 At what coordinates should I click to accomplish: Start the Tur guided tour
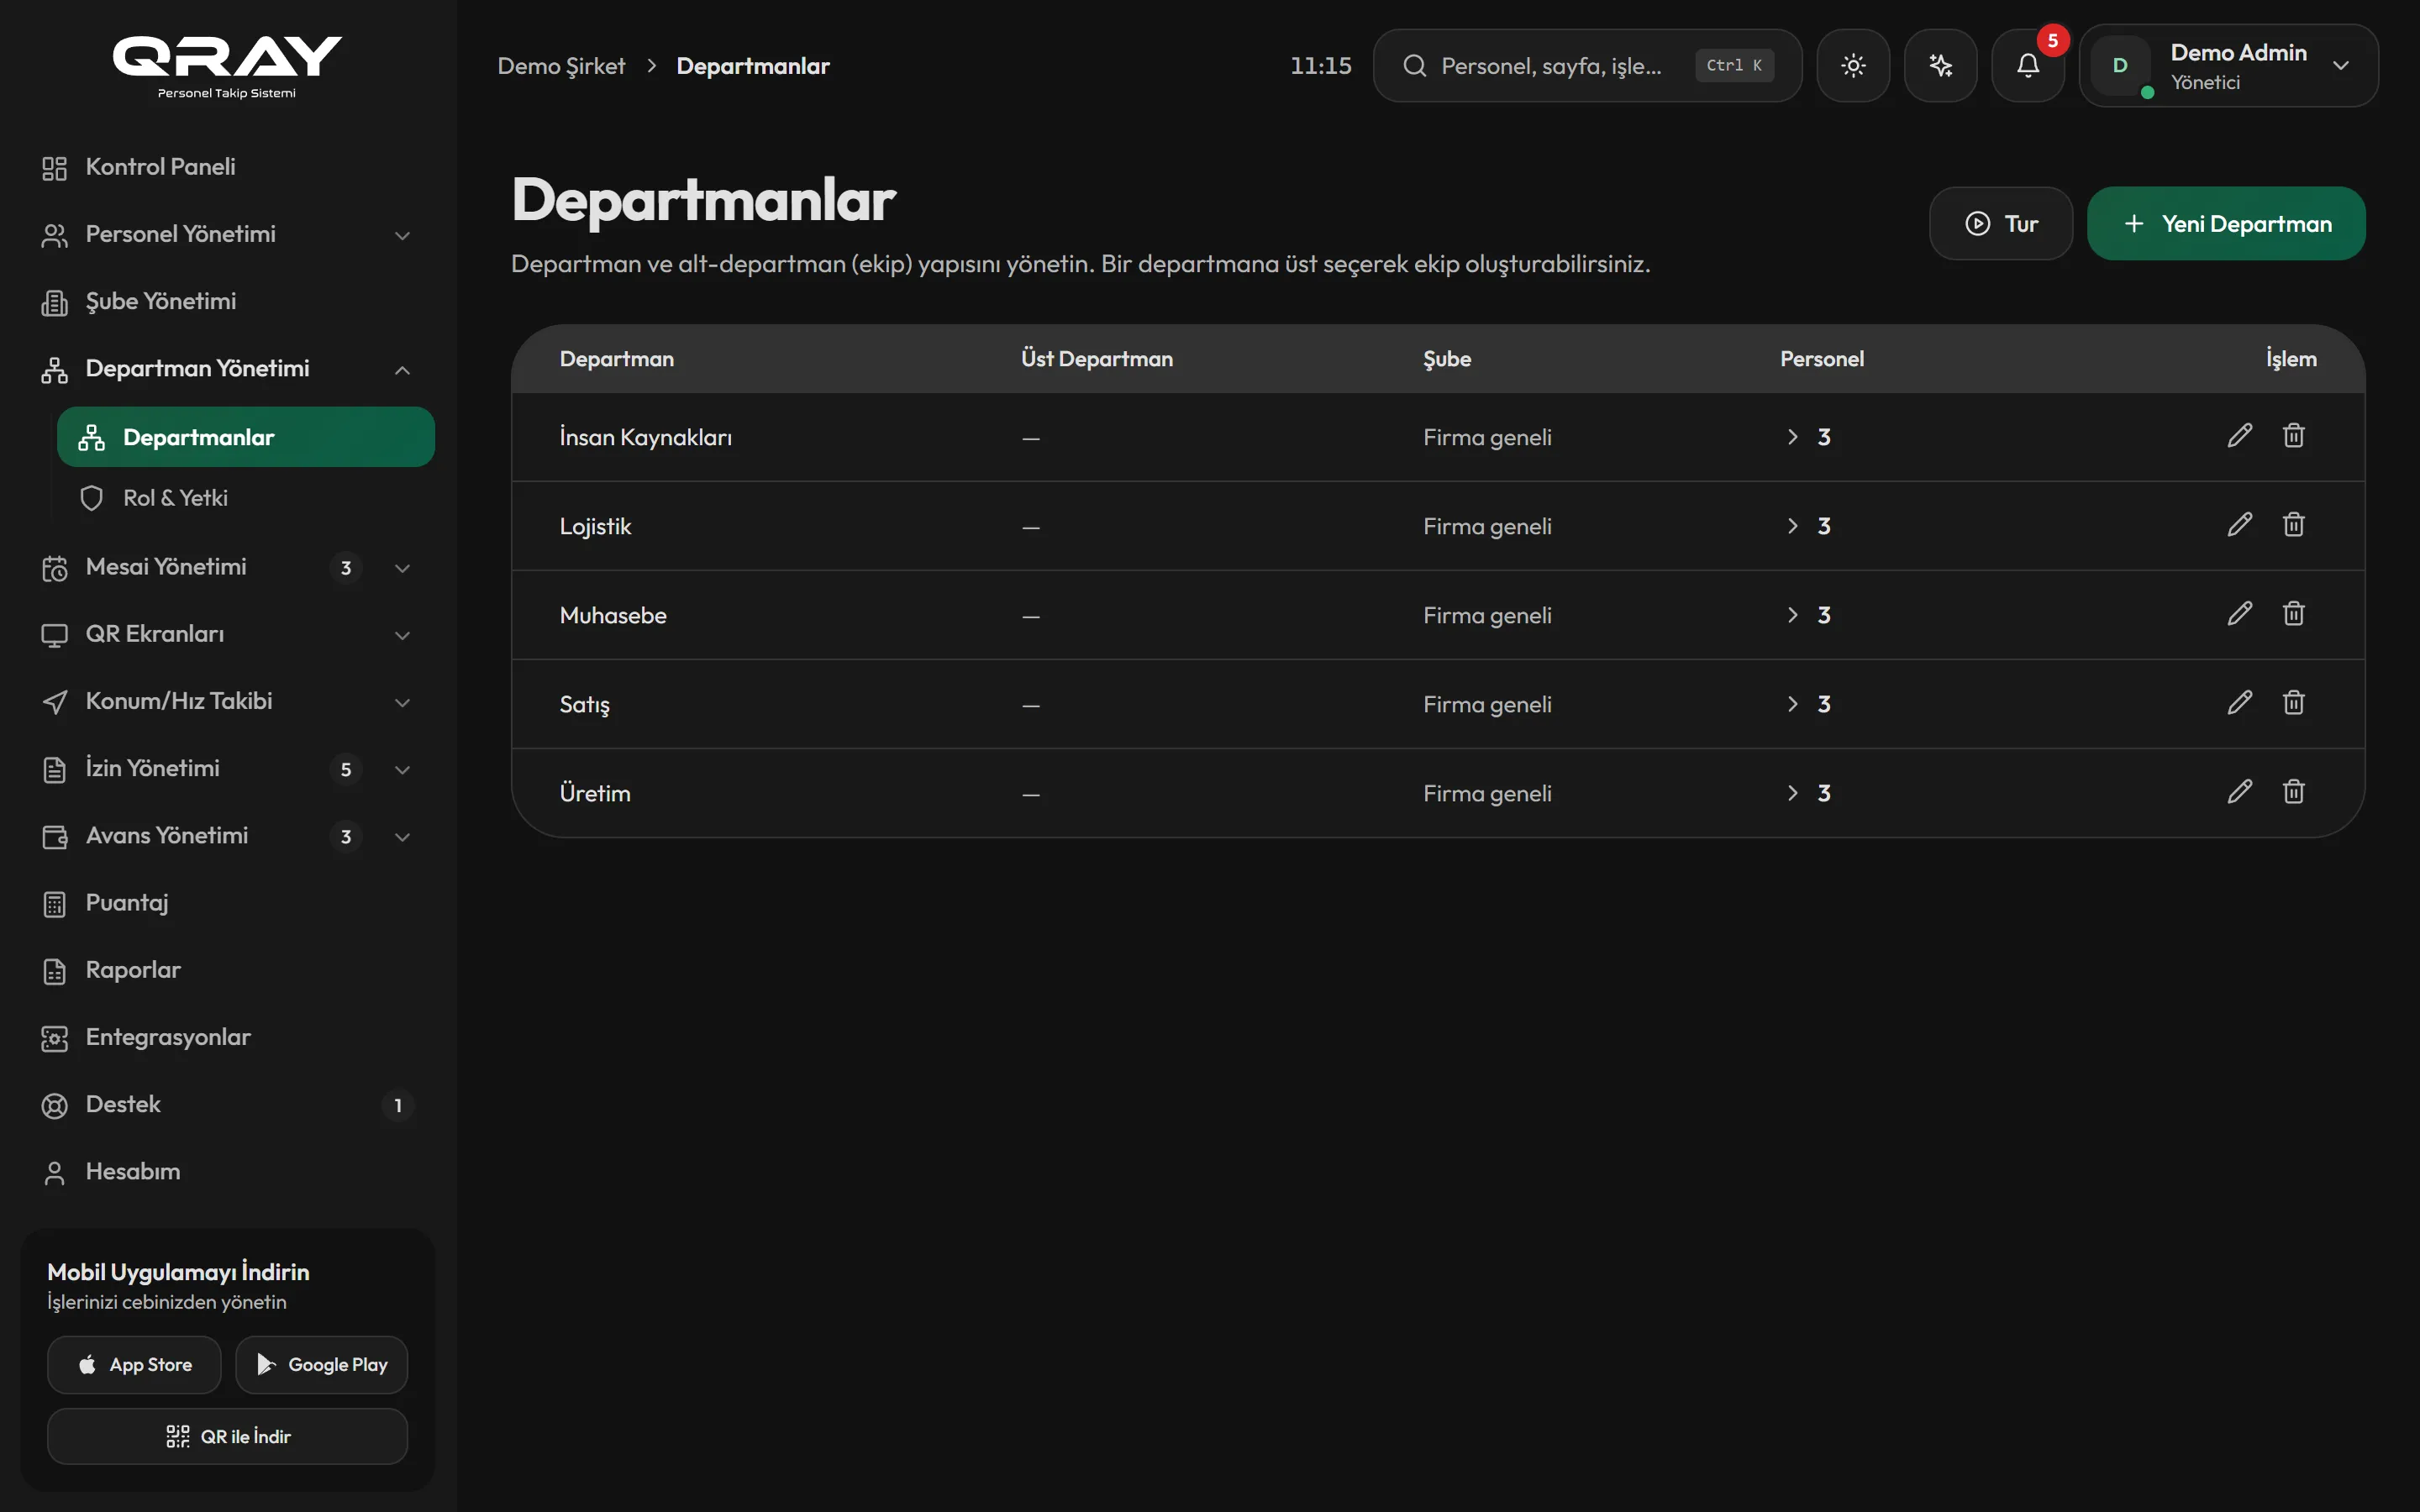pyautogui.click(x=2000, y=224)
